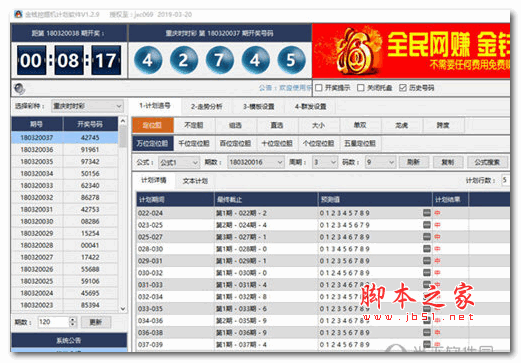Select the 五星定位胆 position tab
The image size is (521, 363).
tap(360, 144)
